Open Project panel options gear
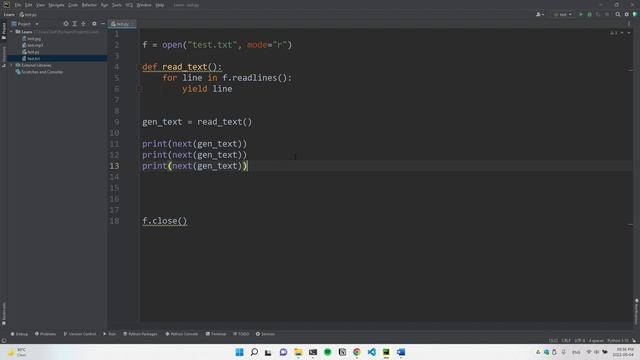 pyautogui.click(x=94, y=24)
